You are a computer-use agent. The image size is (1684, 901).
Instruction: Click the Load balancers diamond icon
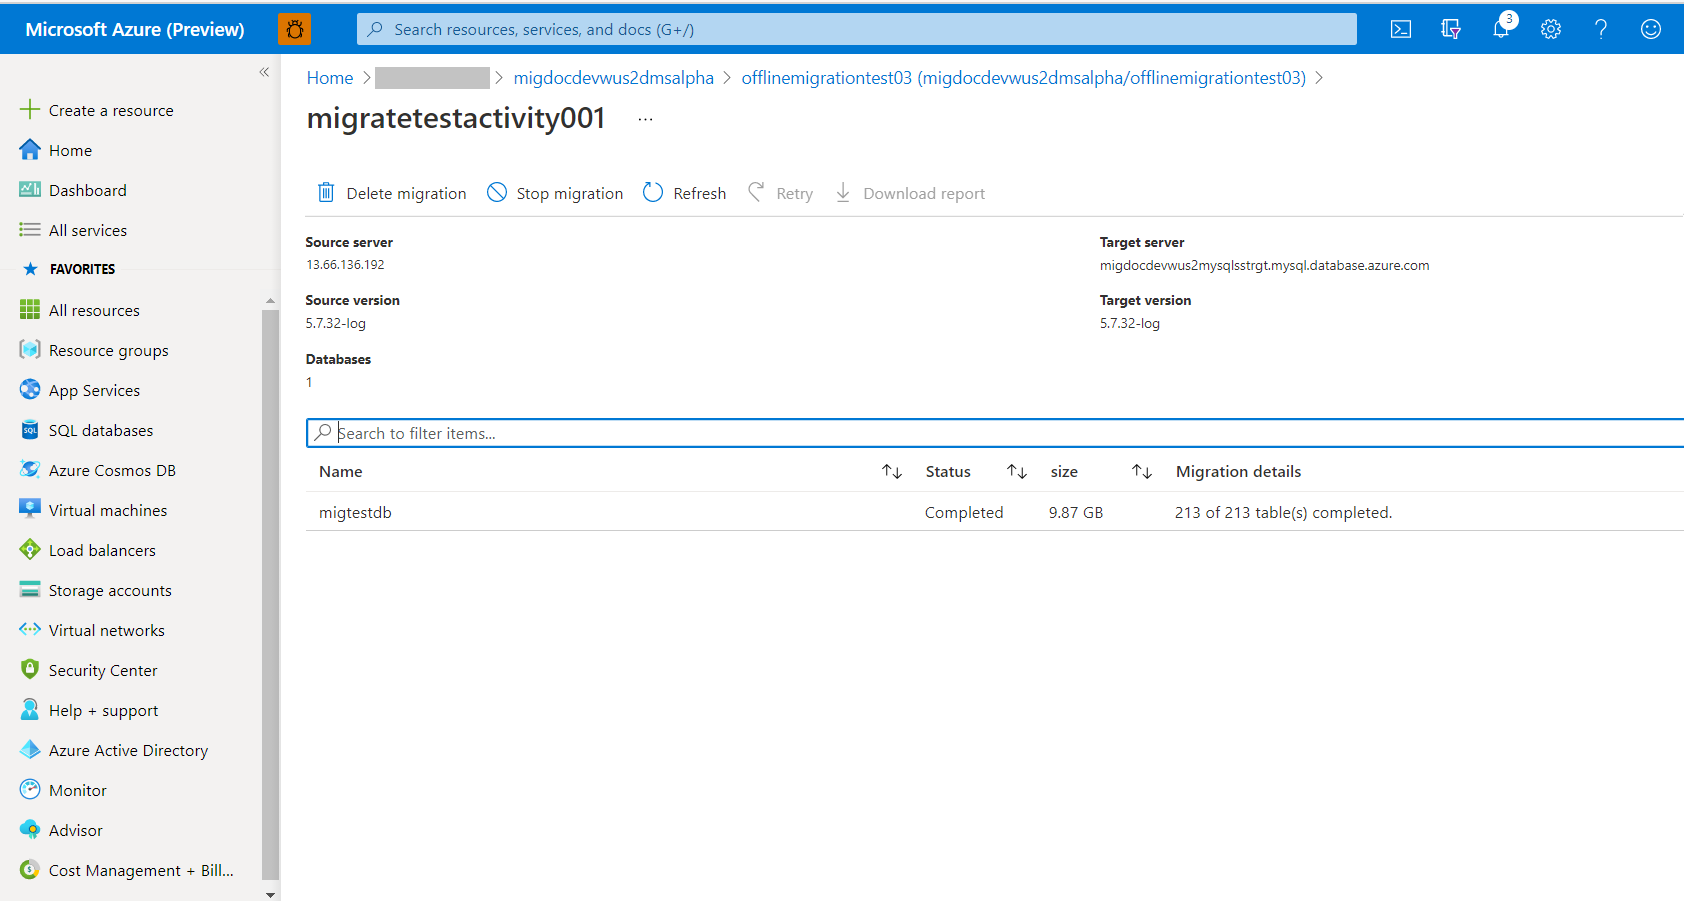coord(30,550)
